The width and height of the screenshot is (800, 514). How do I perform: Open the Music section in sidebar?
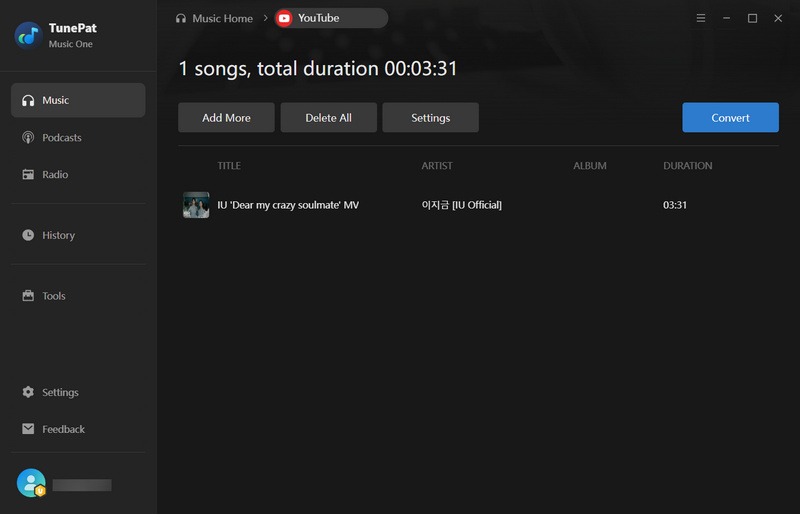click(x=78, y=100)
